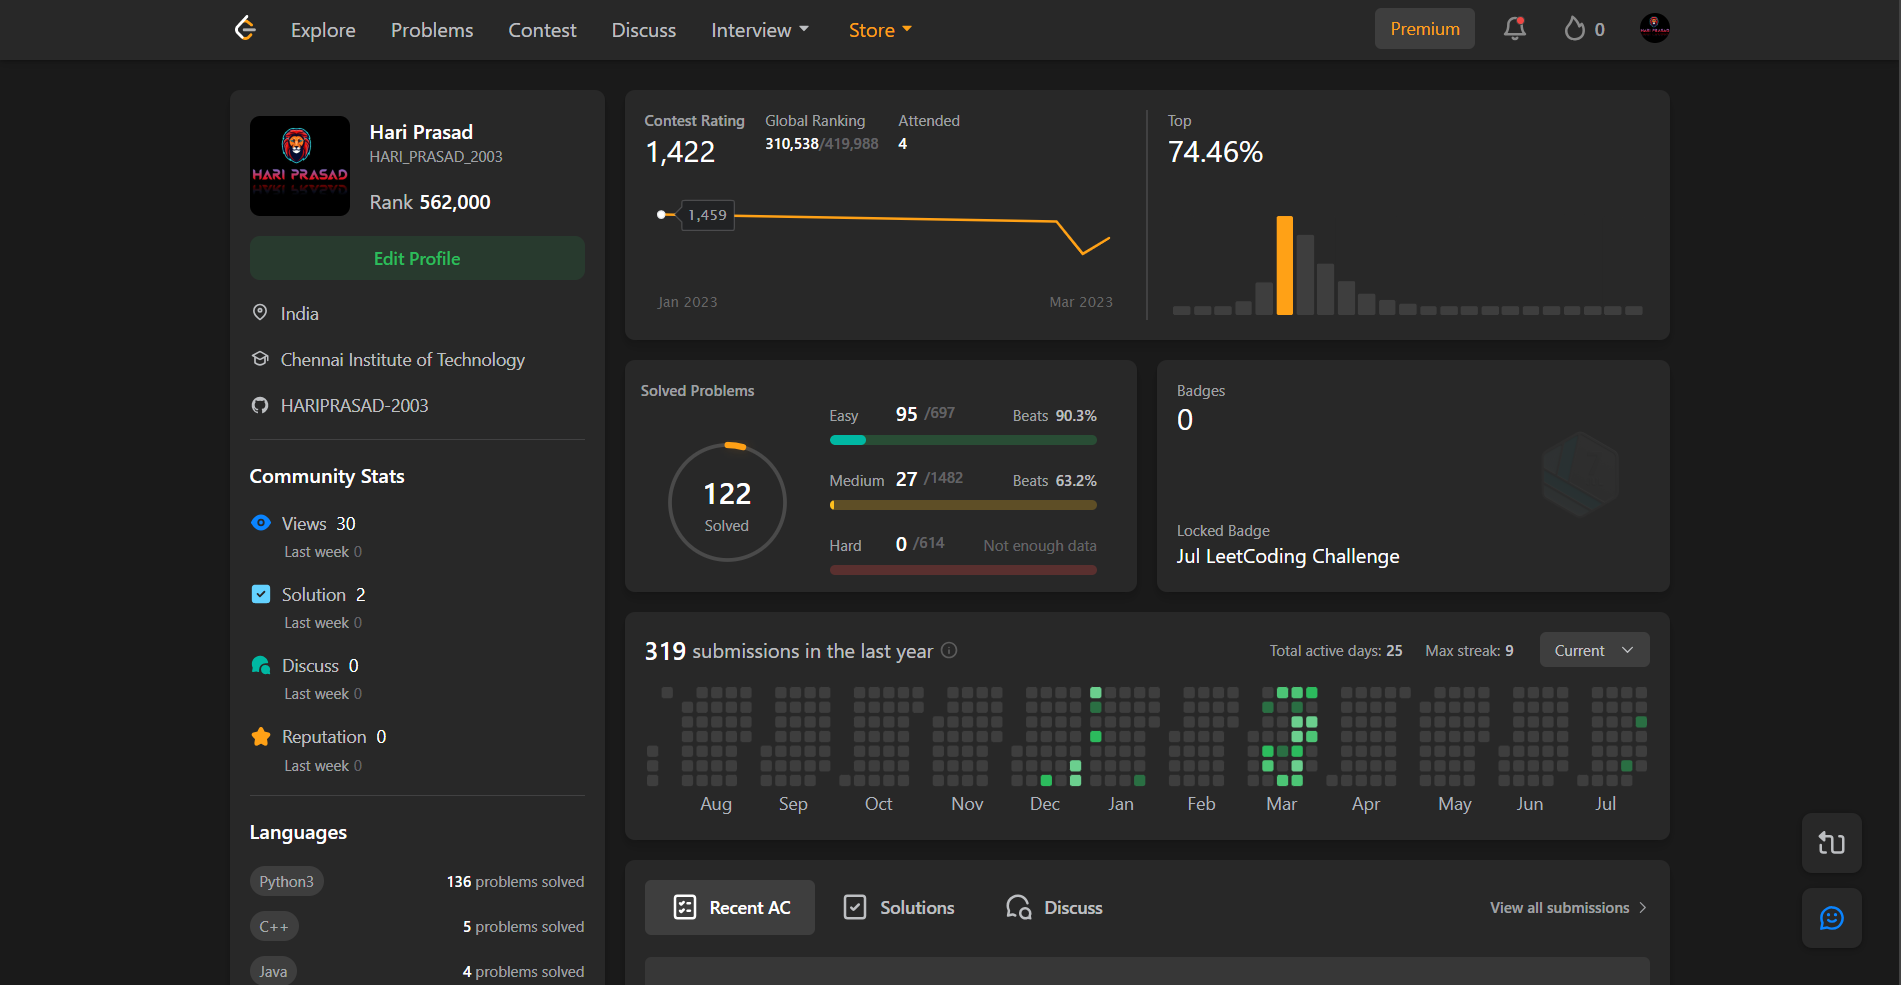
Task: Click the C++ language tag
Action: point(274,926)
